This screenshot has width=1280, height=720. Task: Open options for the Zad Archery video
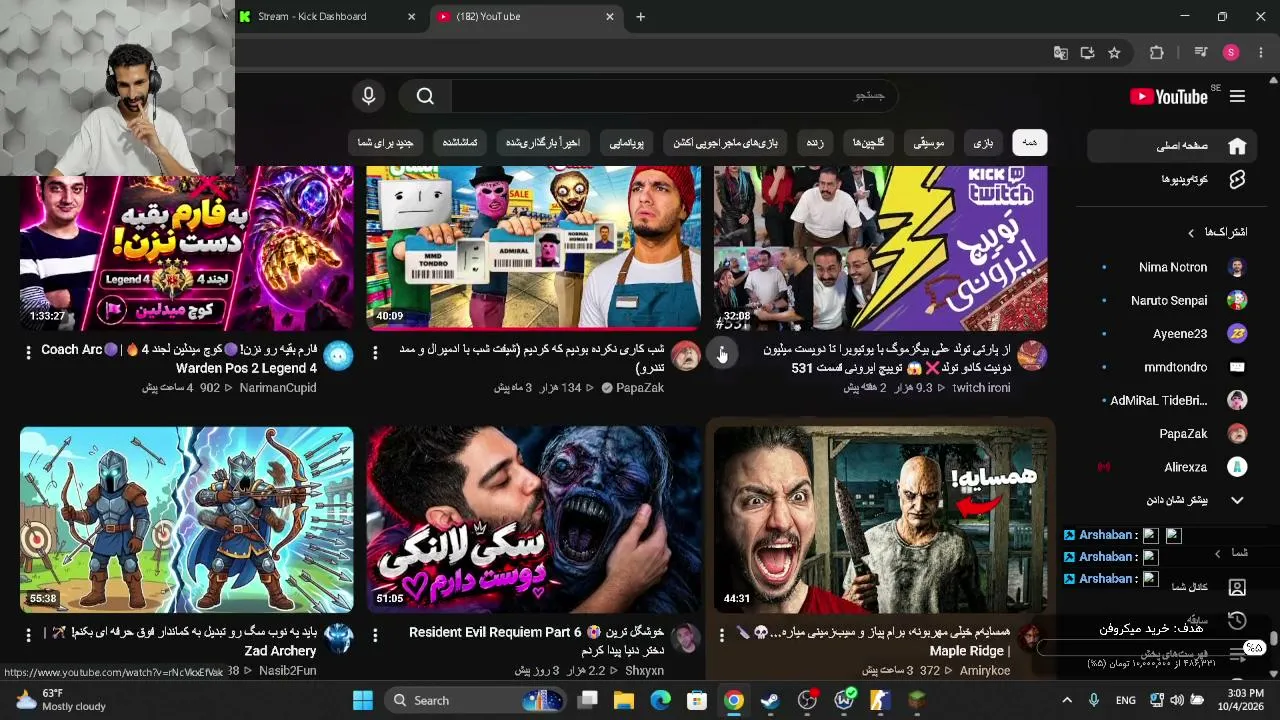pyautogui.click(x=28, y=635)
